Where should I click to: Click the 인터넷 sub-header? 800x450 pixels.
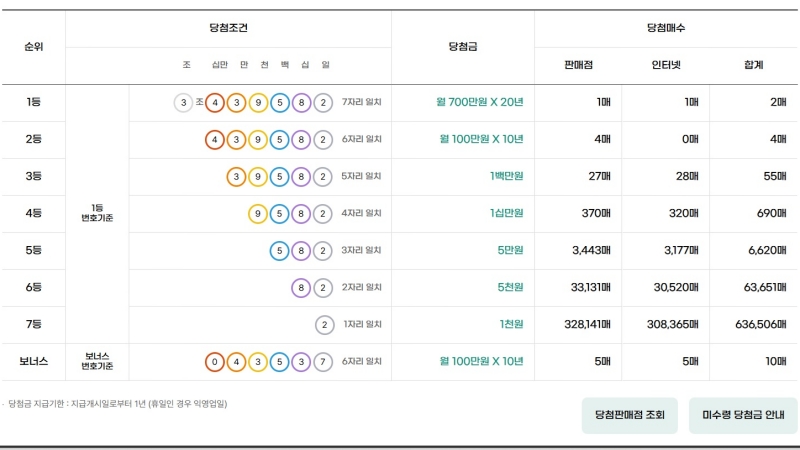pos(666,65)
